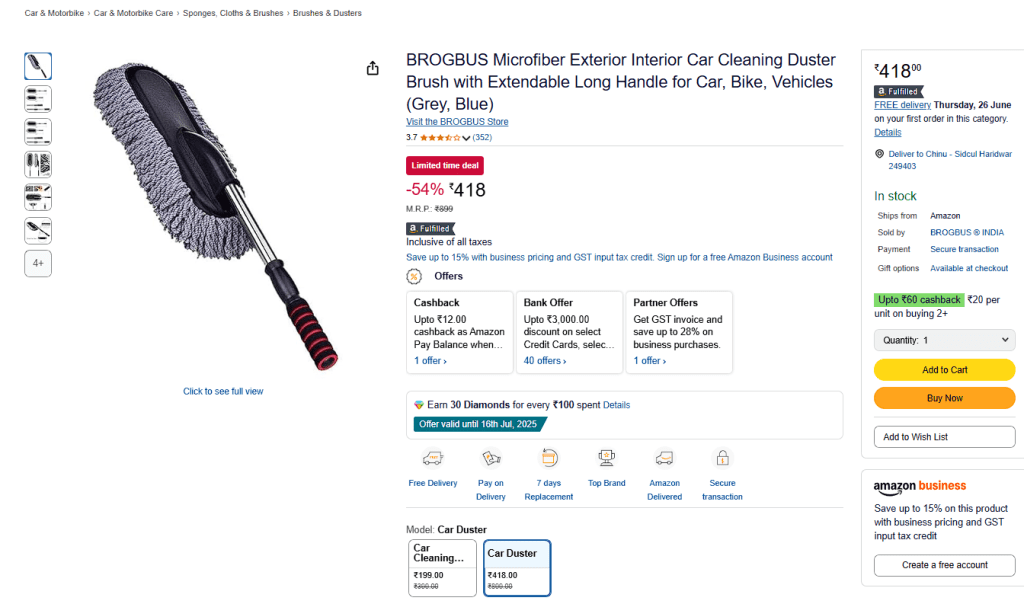Open Car & Motorbike Care breadcrumb
The height and width of the screenshot is (604, 1024).
[x=133, y=13]
